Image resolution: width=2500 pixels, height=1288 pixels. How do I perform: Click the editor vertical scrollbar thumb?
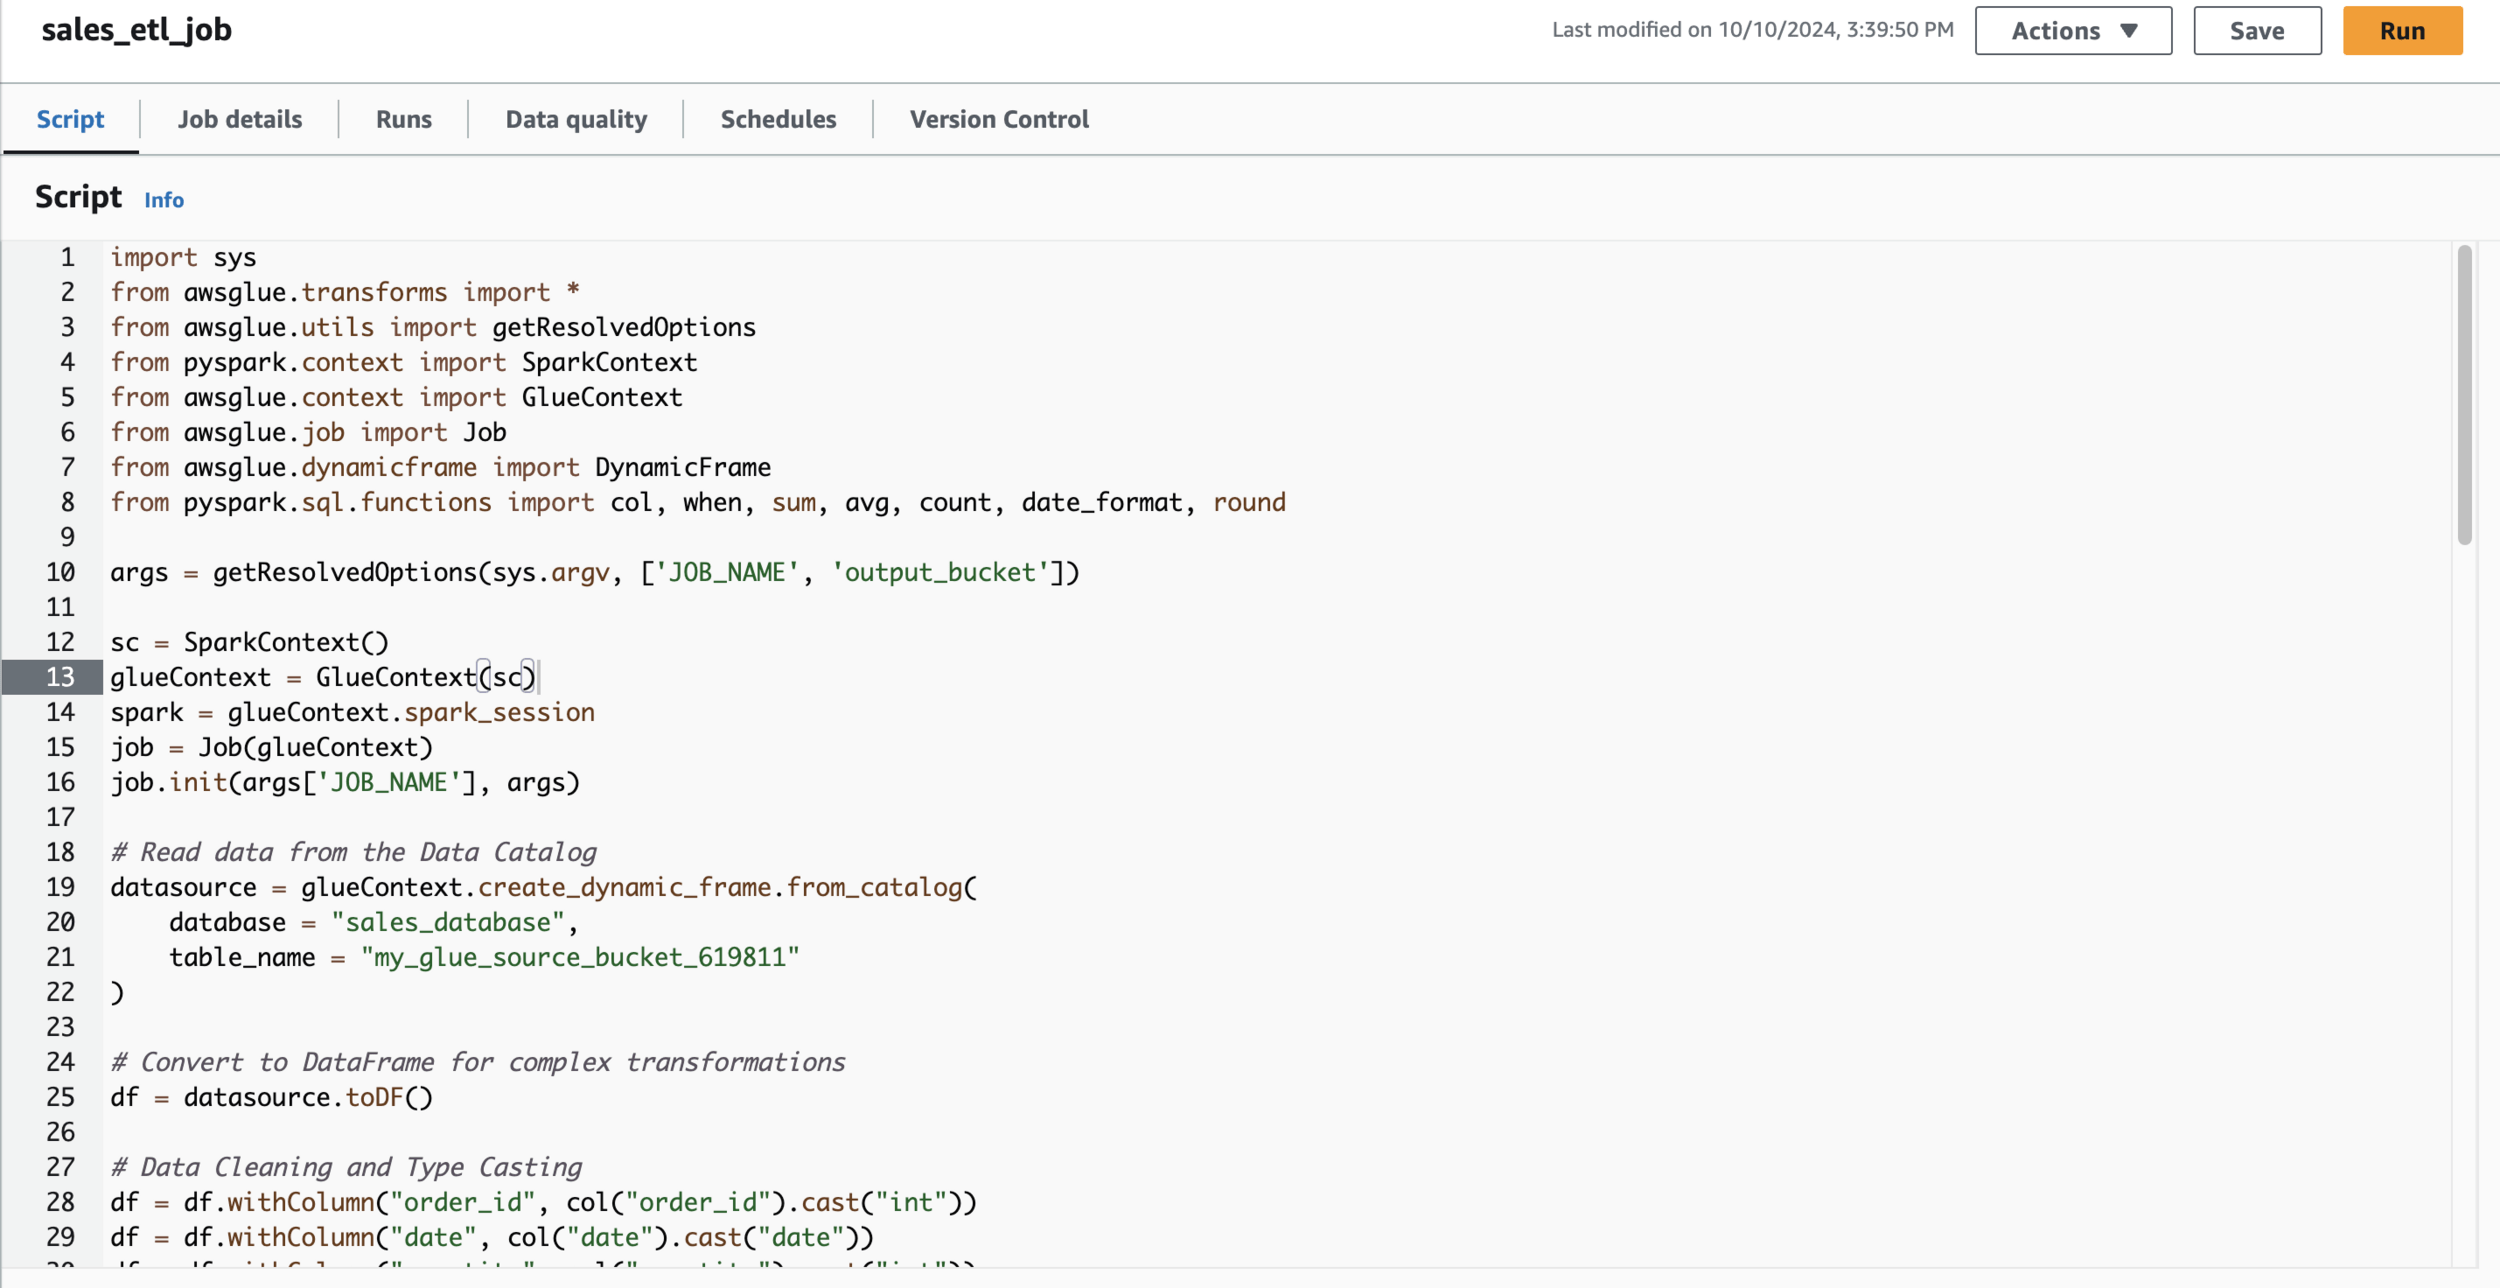pos(2464,395)
